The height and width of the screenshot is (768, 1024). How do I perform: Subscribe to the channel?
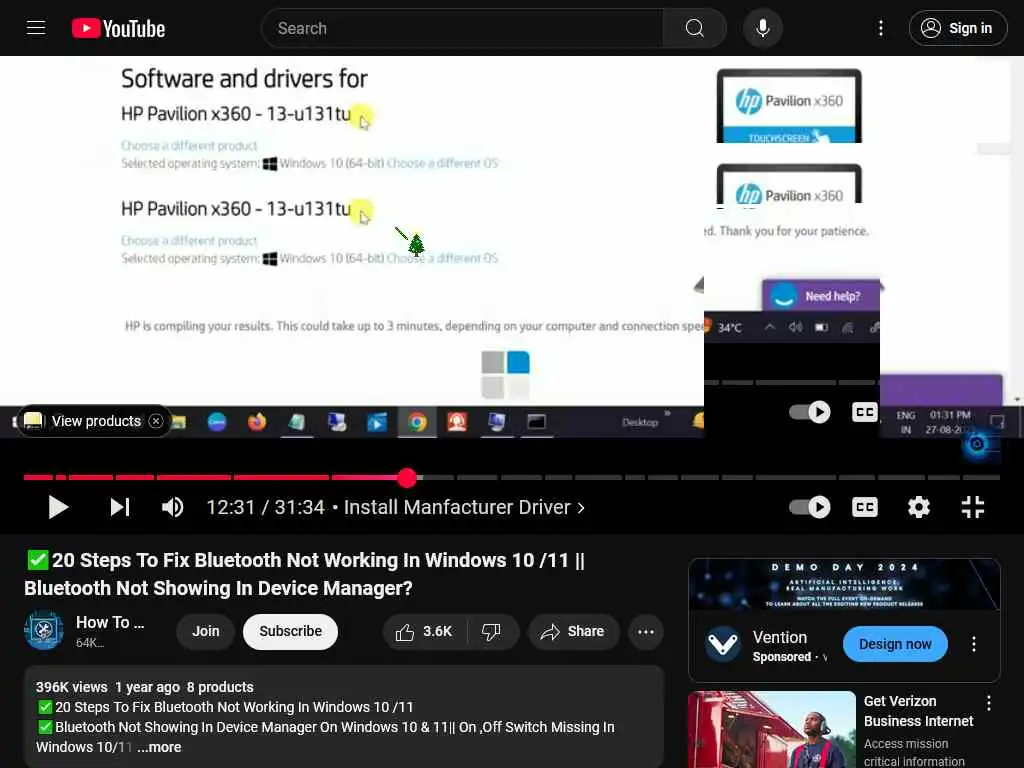pos(290,632)
